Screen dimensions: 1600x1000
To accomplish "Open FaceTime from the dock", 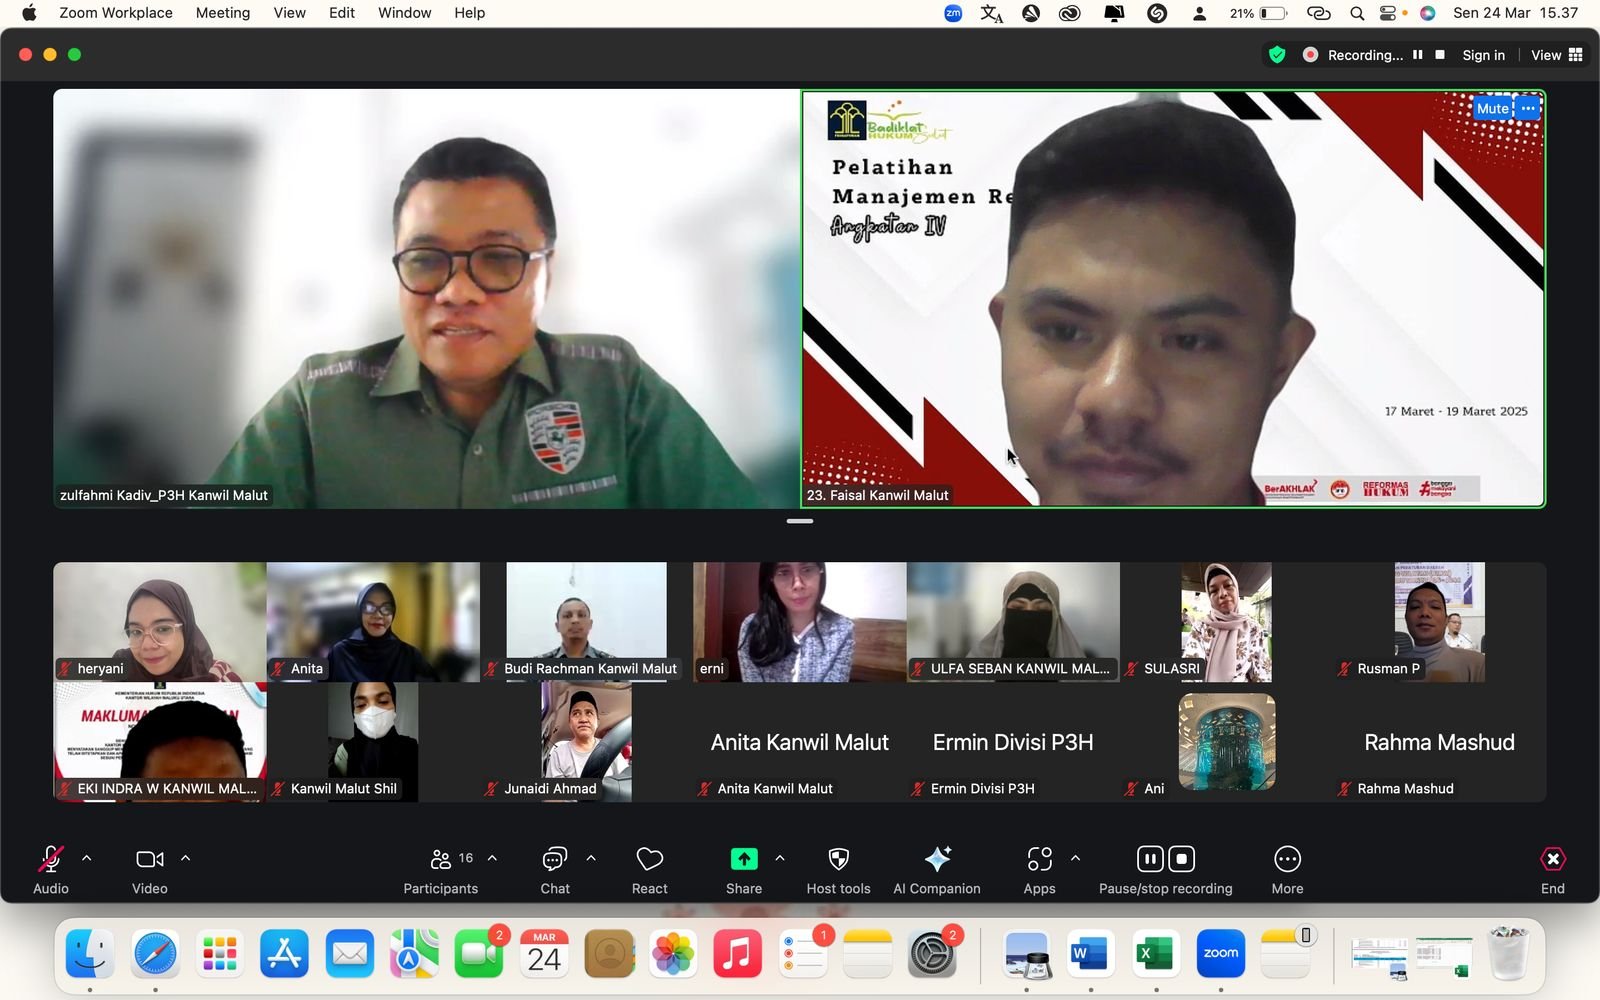I will pos(479,953).
